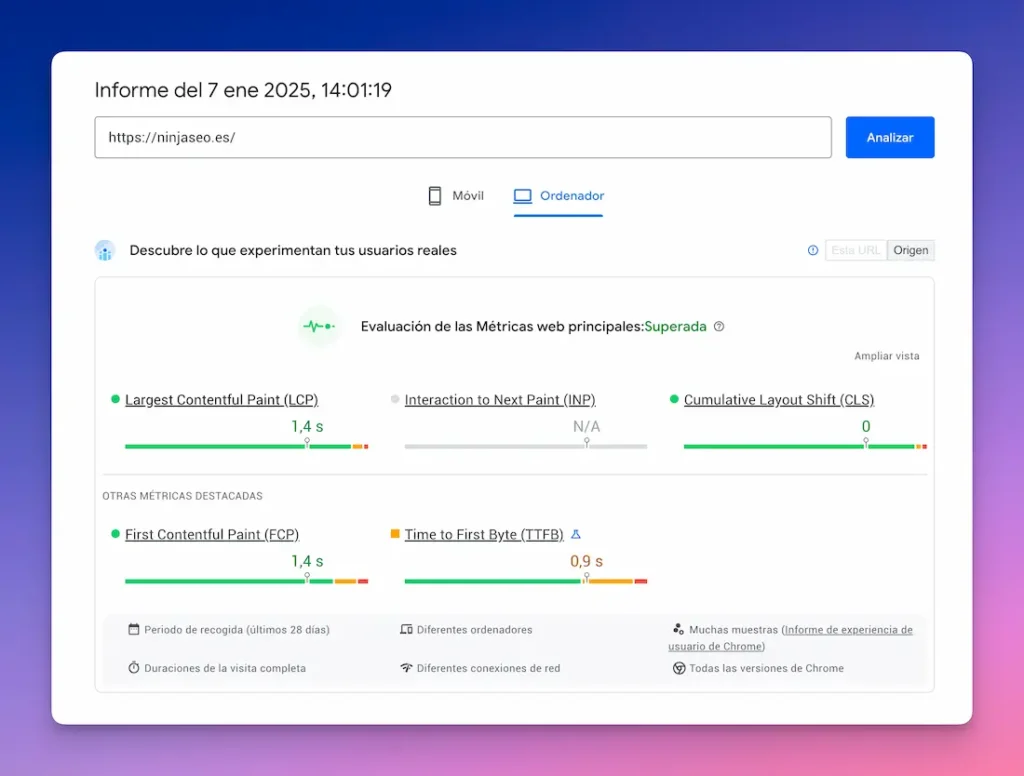Switch to the Esta URL option
The width and height of the screenshot is (1024, 776).
point(855,250)
